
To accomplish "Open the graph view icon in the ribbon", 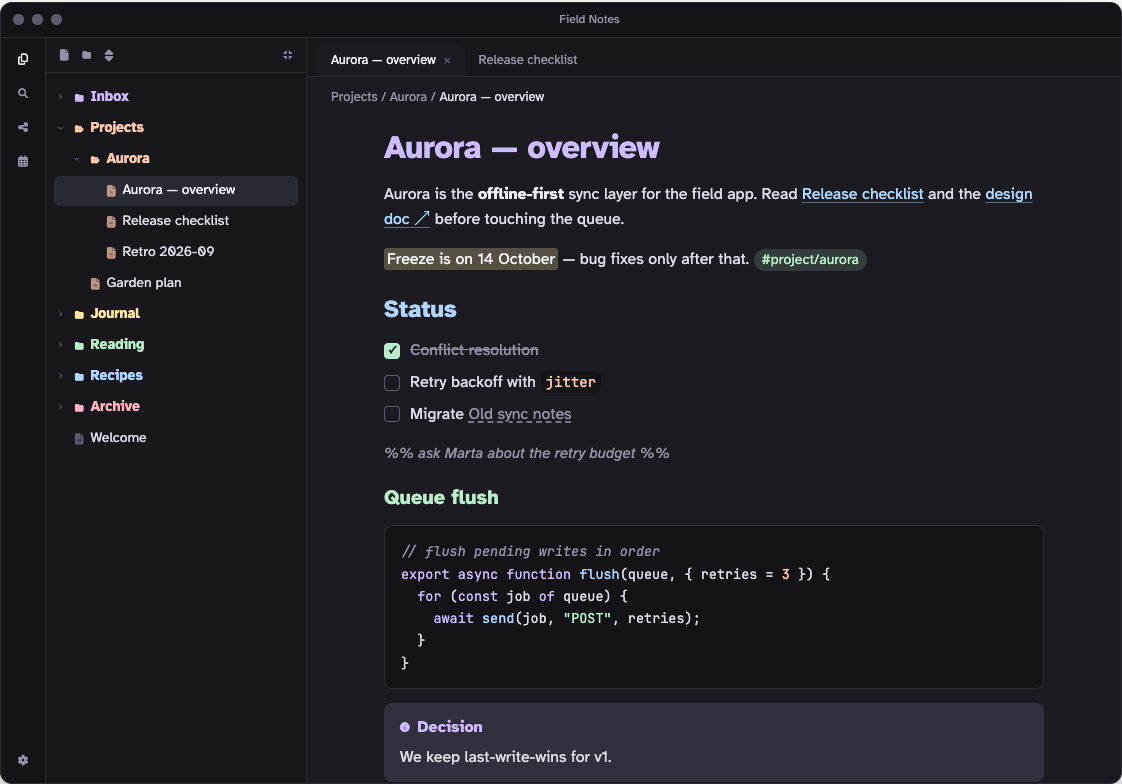I will (23, 127).
